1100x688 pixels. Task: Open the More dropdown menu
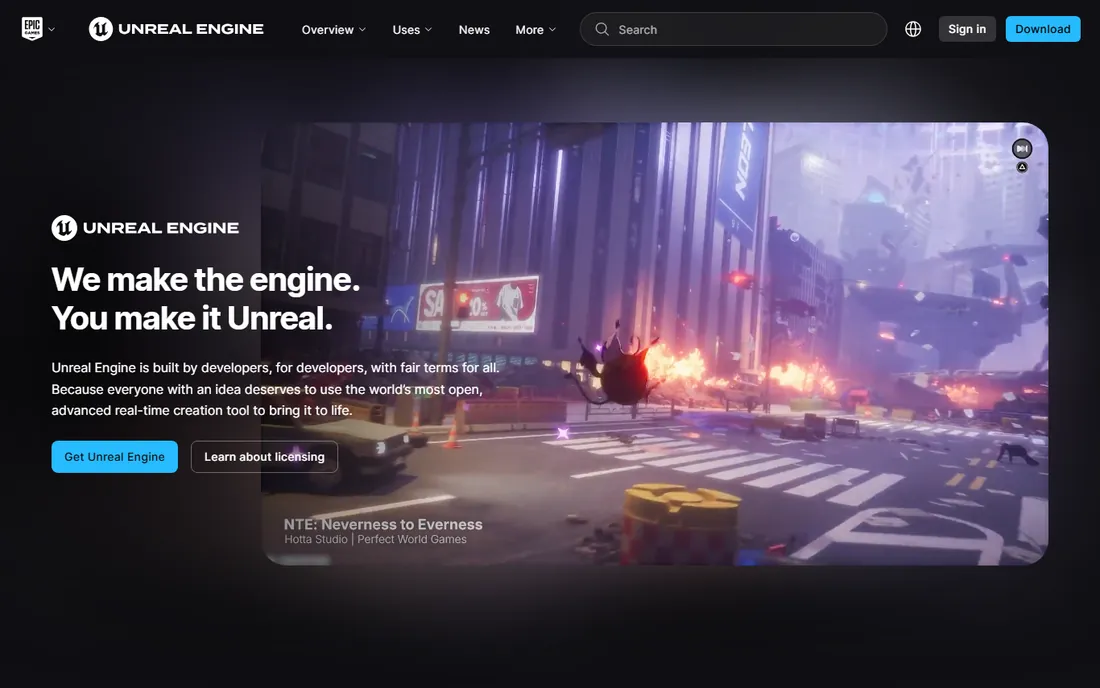[536, 29]
